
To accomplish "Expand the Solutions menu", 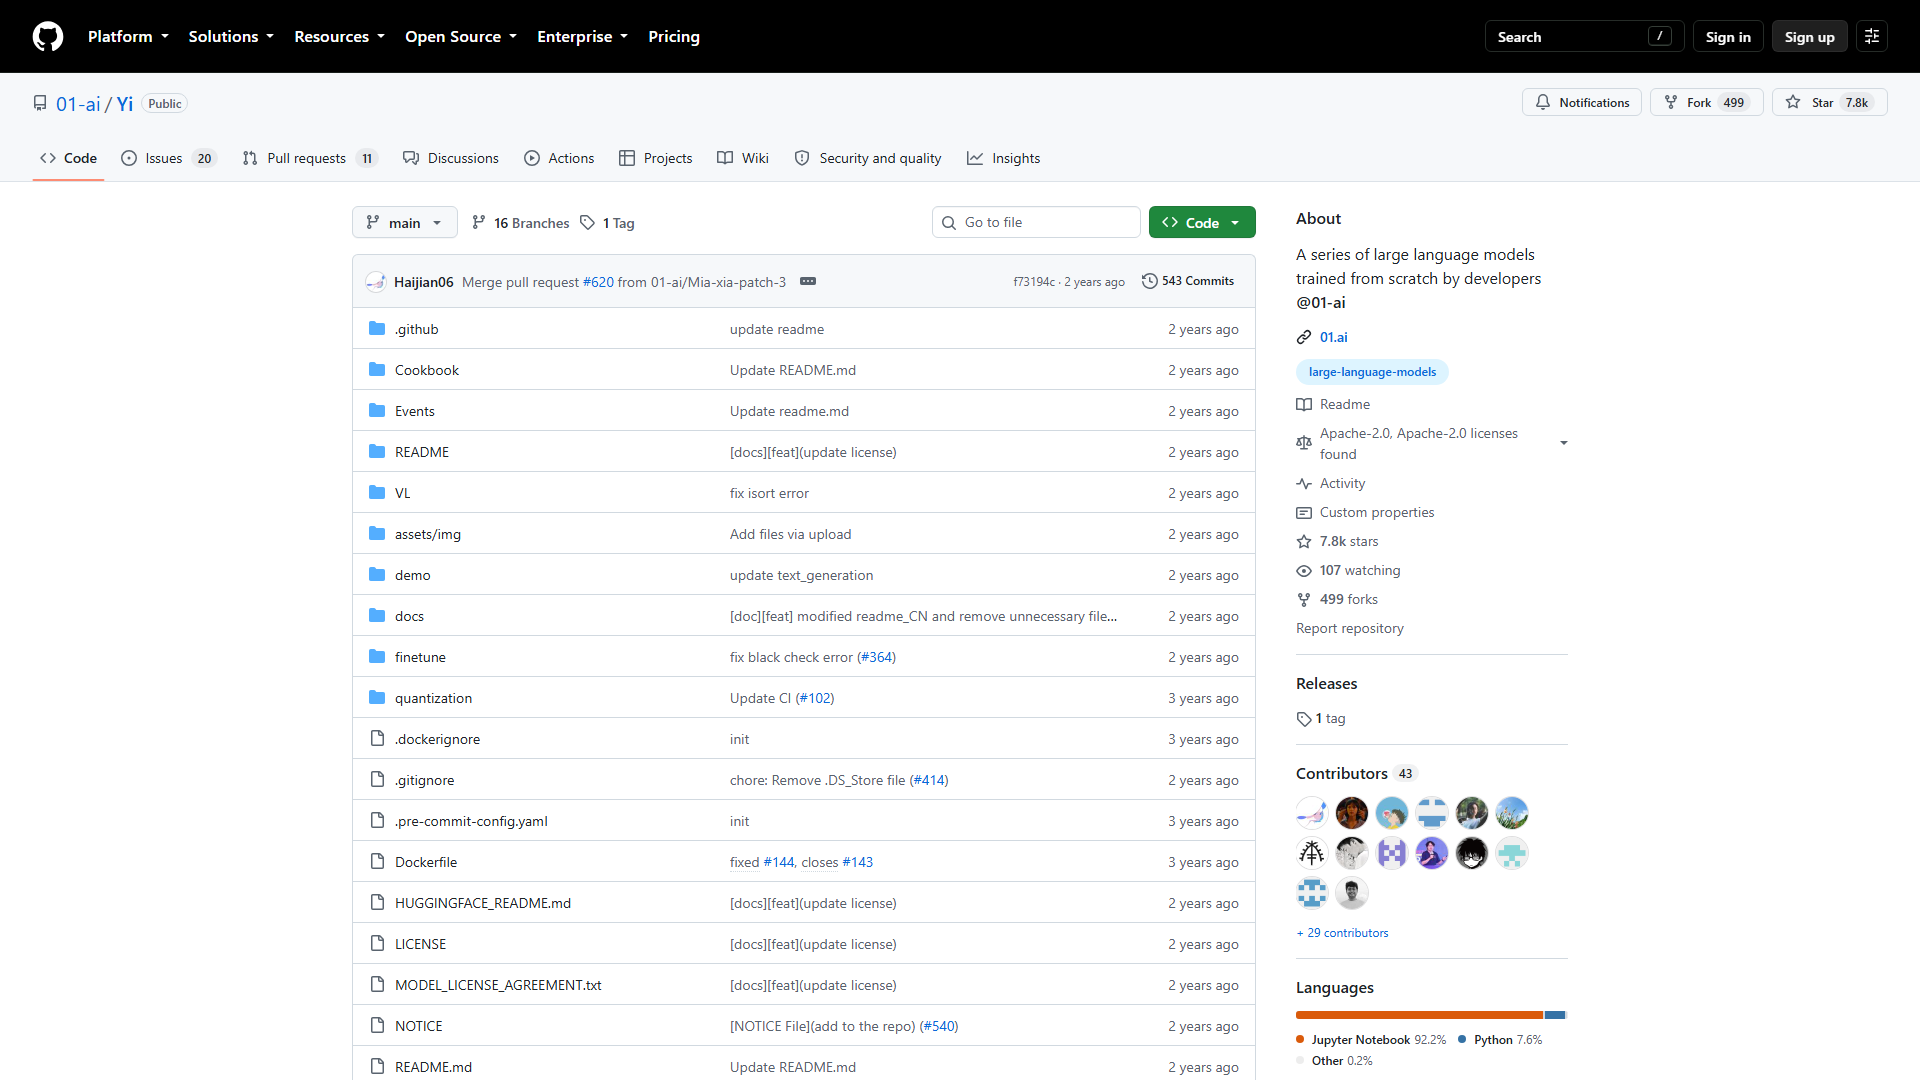I will 231,37.
